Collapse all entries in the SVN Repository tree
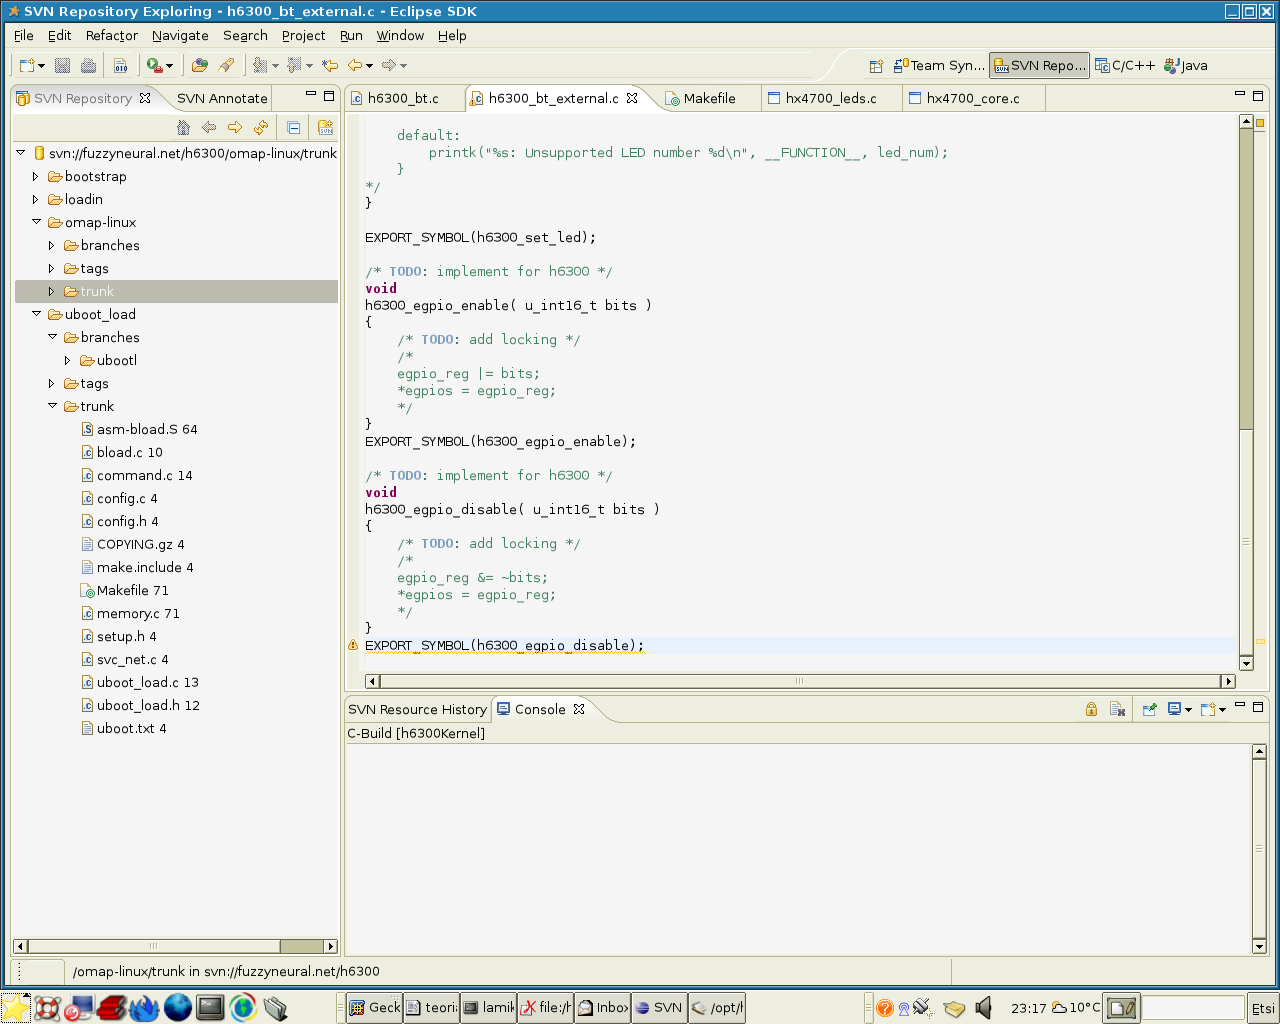Viewport: 1280px width, 1024px height. click(293, 127)
